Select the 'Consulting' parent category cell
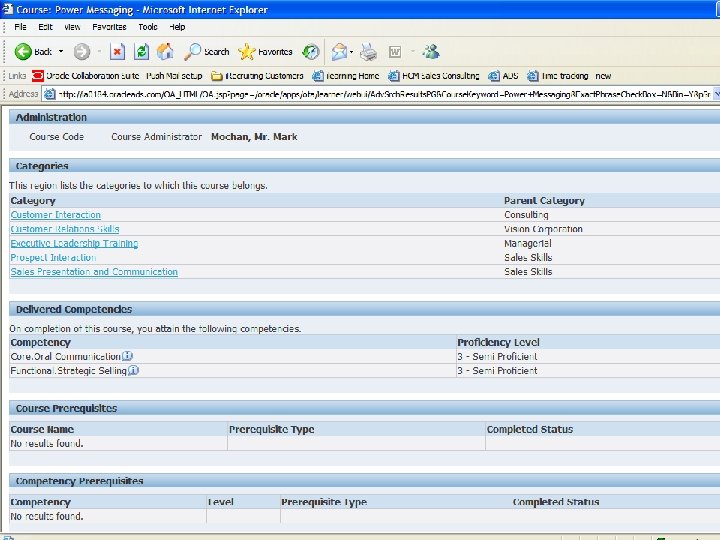The width and height of the screenshot is (720, 540). [x=526, y=215]
